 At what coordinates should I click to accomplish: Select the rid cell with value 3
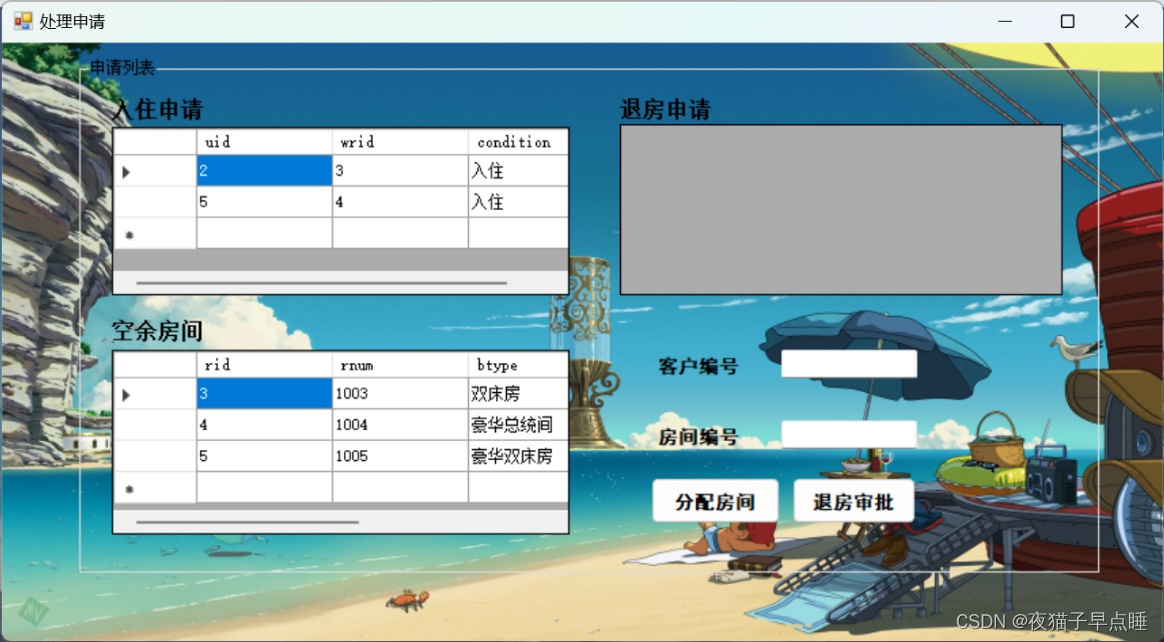(x=264, y=393)
